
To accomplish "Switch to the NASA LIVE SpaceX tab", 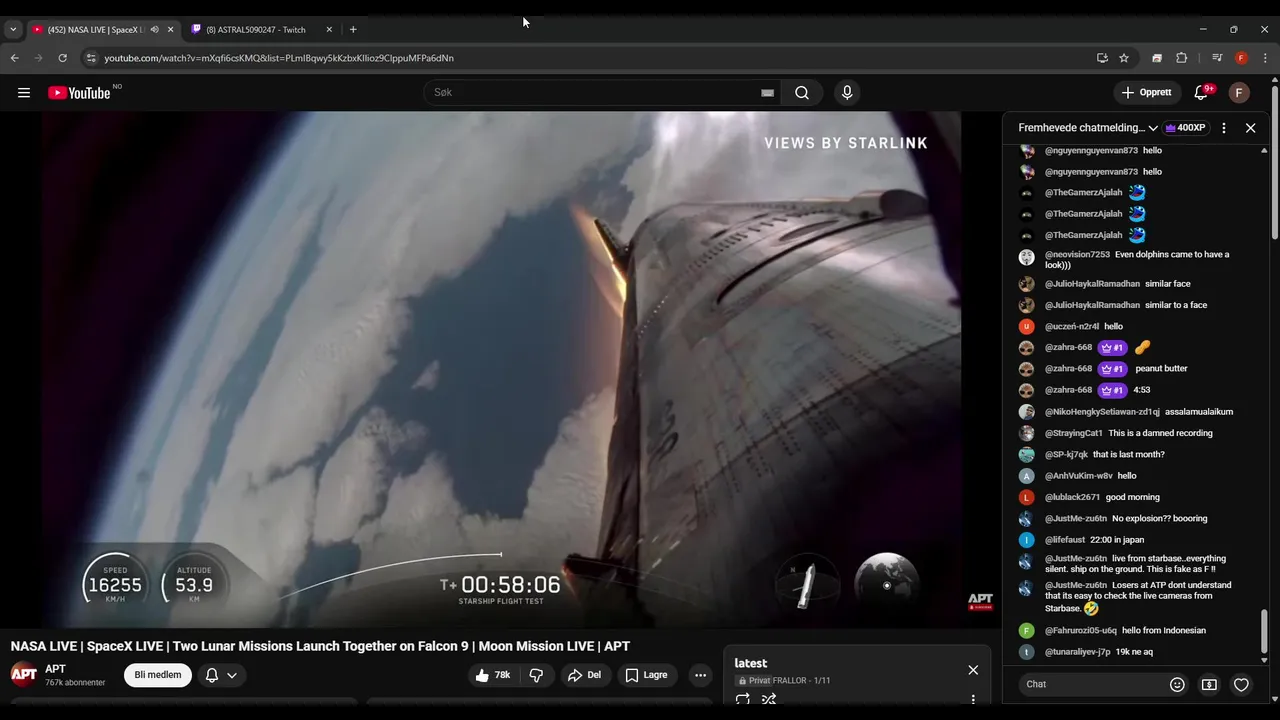I will (x=96, y=30).
